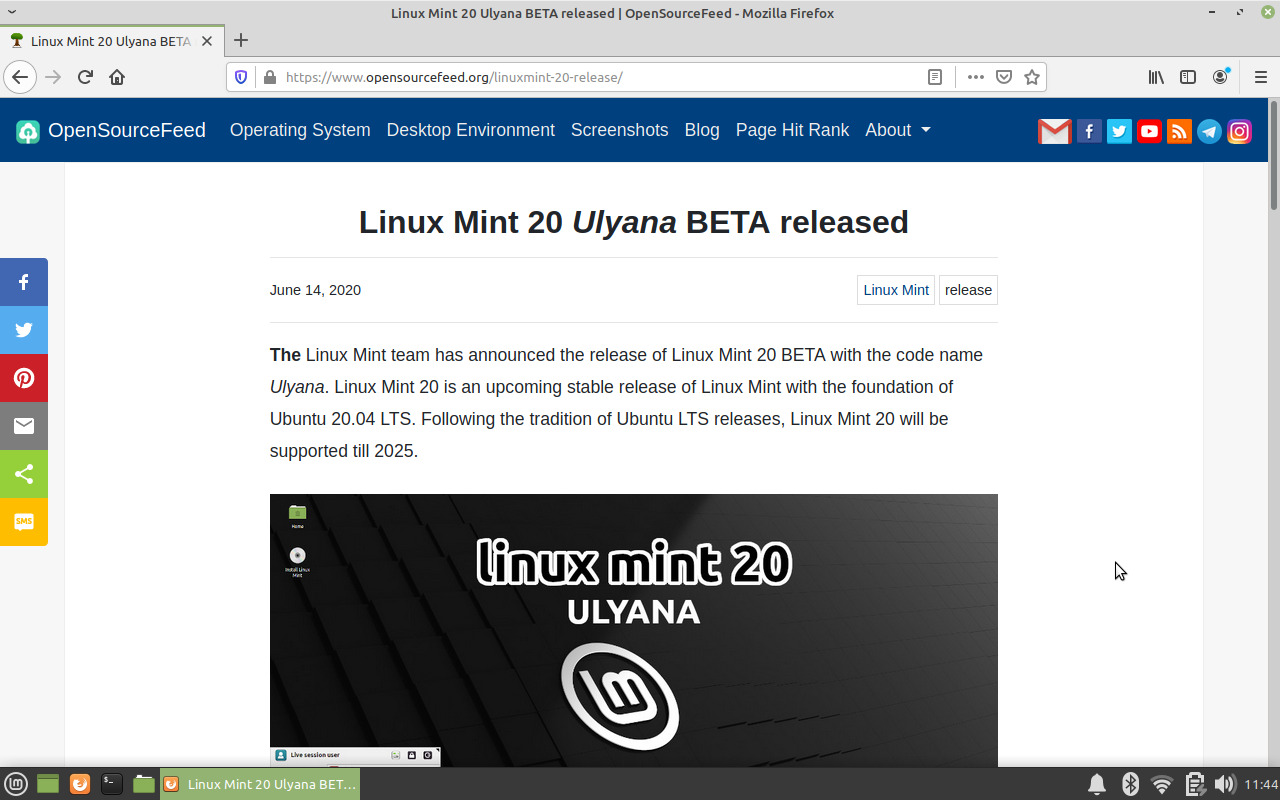This screenshot has height=800, width=1280.
Task: Open the Bluetooth tray icon
Action: (x=1130, y=784)
